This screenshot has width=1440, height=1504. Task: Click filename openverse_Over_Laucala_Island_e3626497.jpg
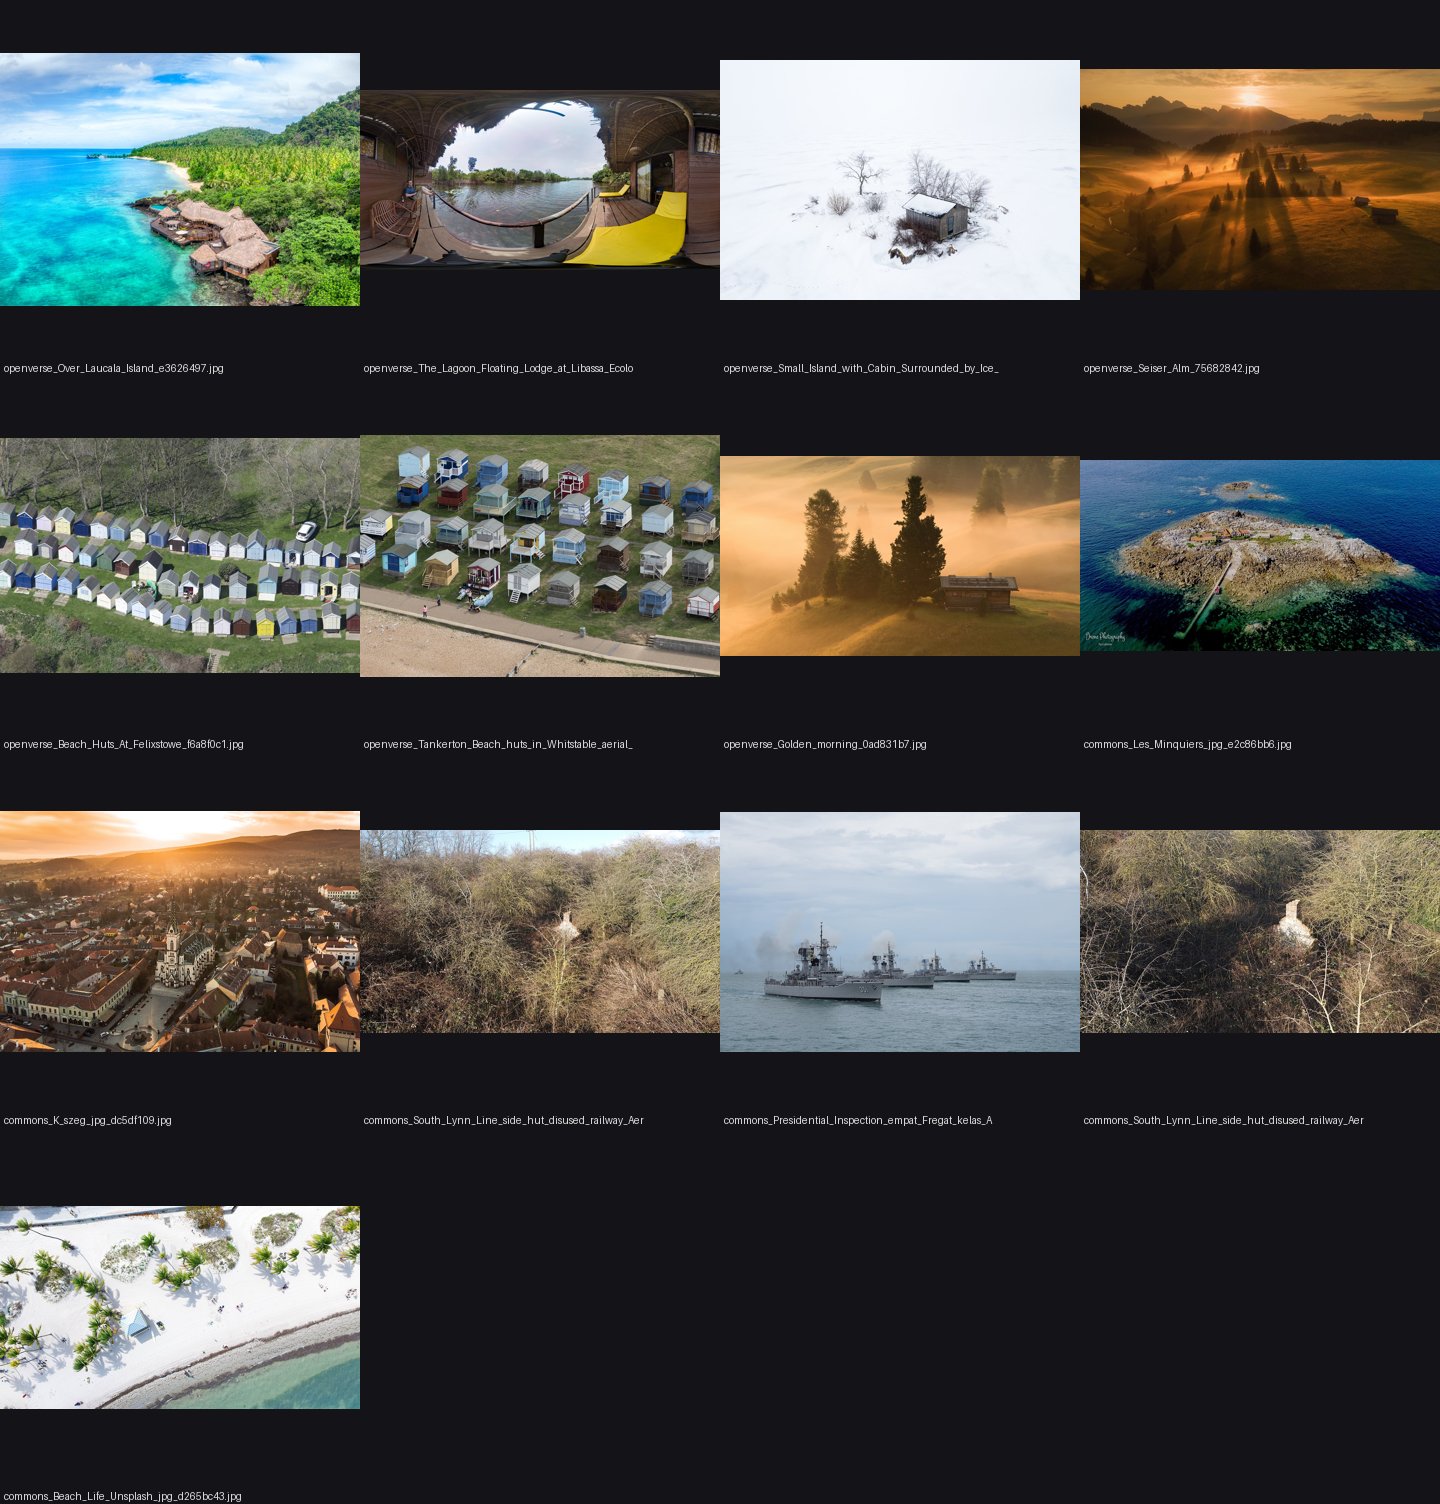point(114,368)
